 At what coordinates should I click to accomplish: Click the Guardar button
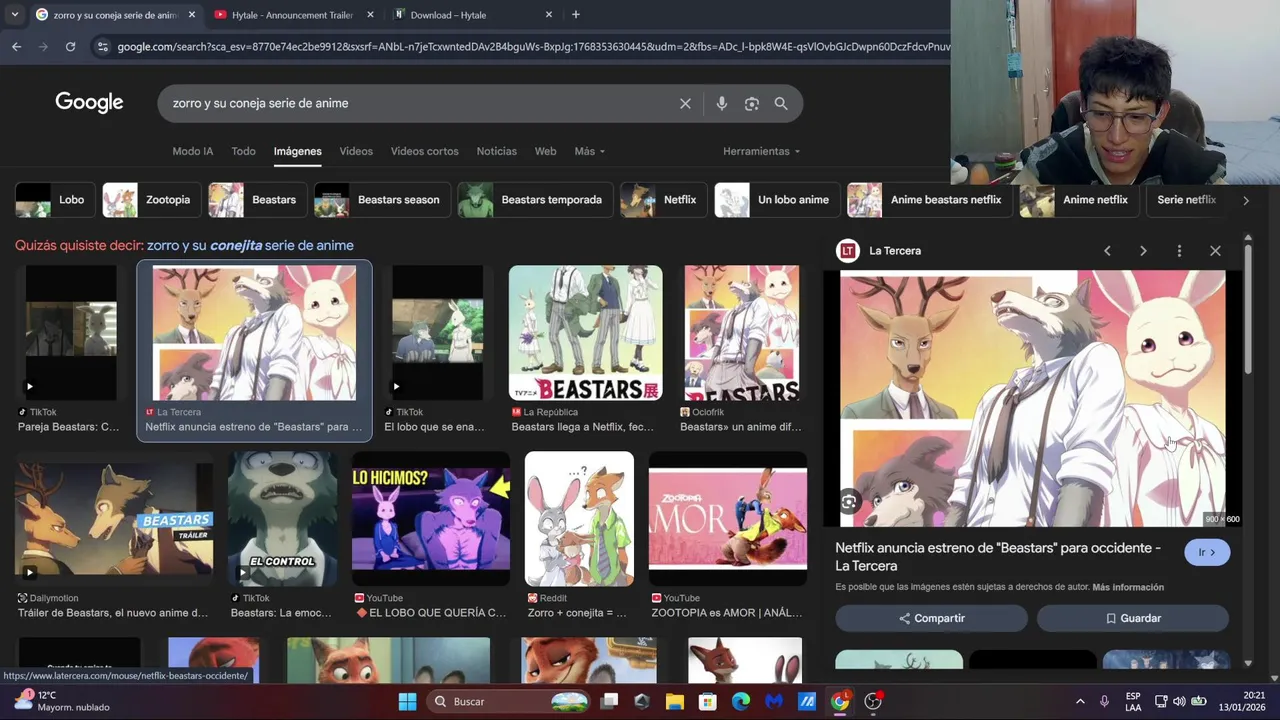(1133, 618)
